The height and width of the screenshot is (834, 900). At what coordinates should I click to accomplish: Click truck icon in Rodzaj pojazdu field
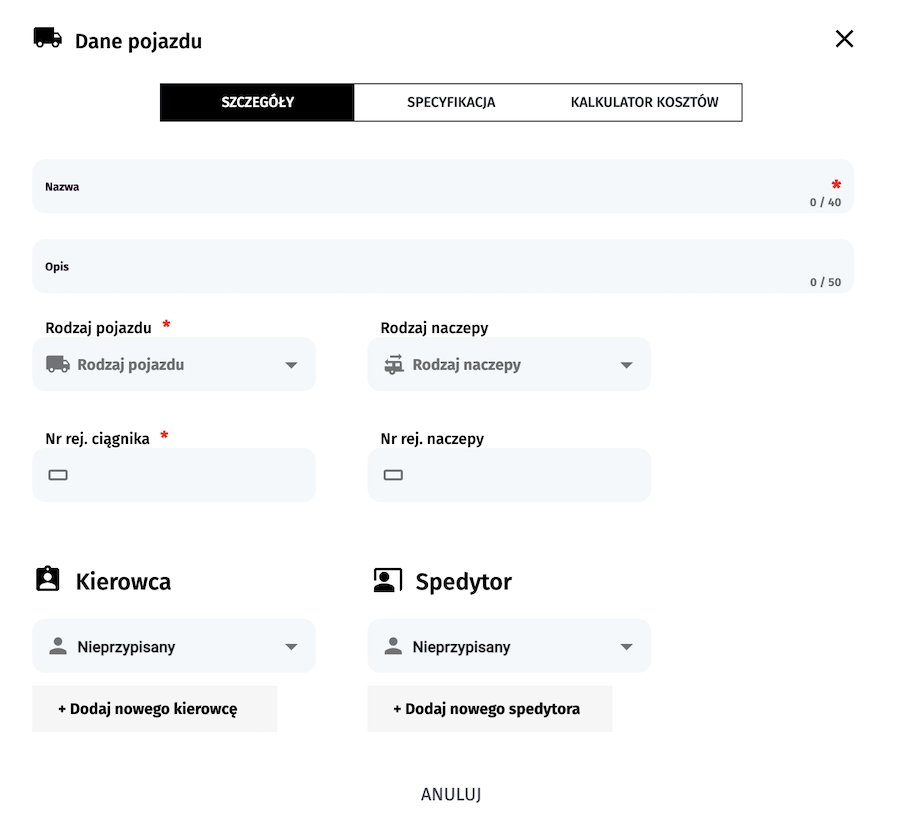tap(58, 365)
